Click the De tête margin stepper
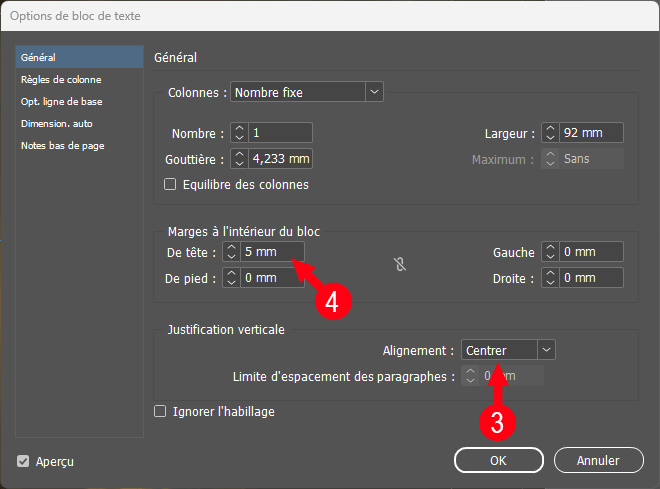This screenshot has width=660, height=489. pos(230,252)
